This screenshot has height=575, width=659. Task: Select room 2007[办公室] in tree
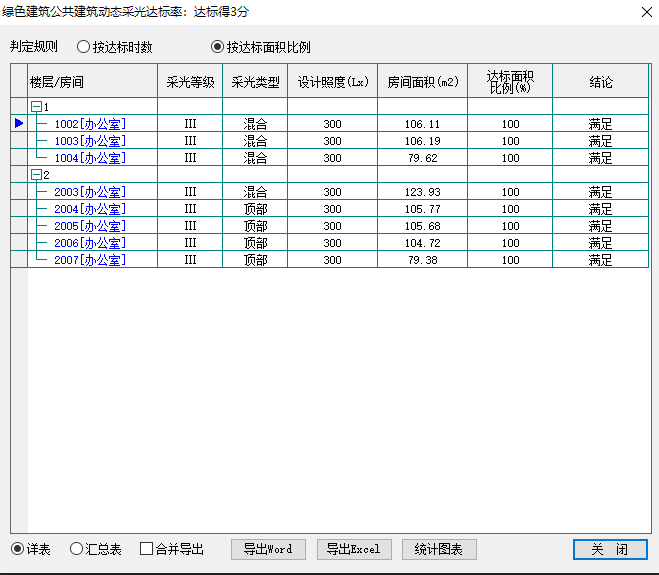click(90, 260)
